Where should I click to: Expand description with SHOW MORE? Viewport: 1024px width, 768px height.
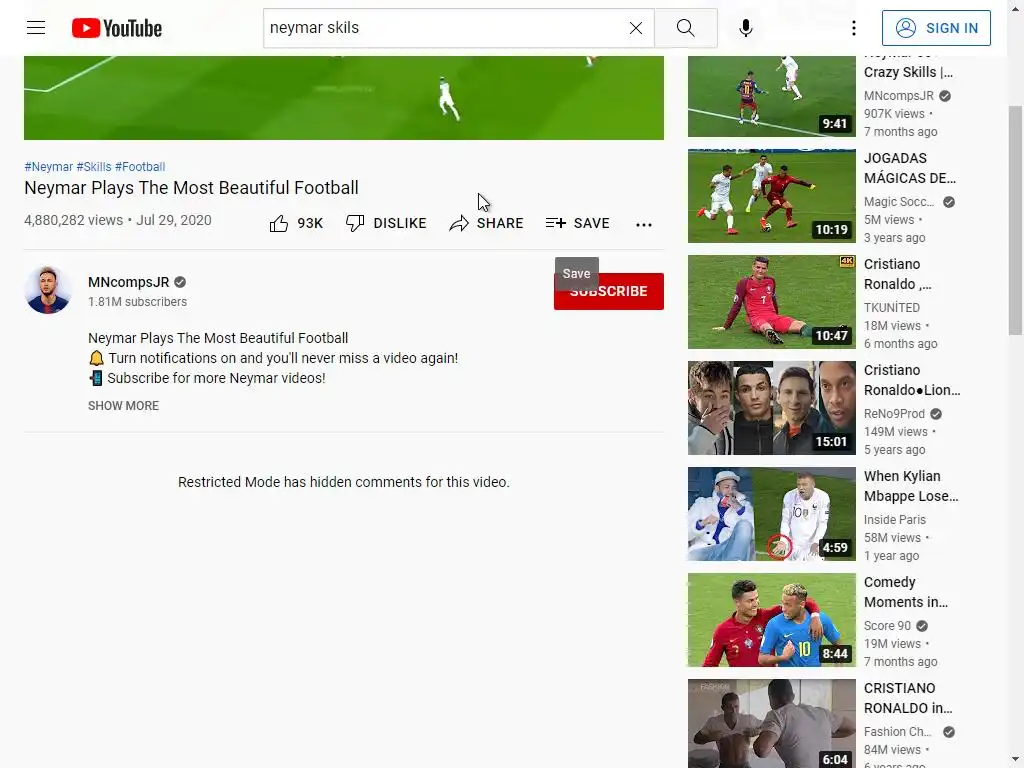point(123,406)
